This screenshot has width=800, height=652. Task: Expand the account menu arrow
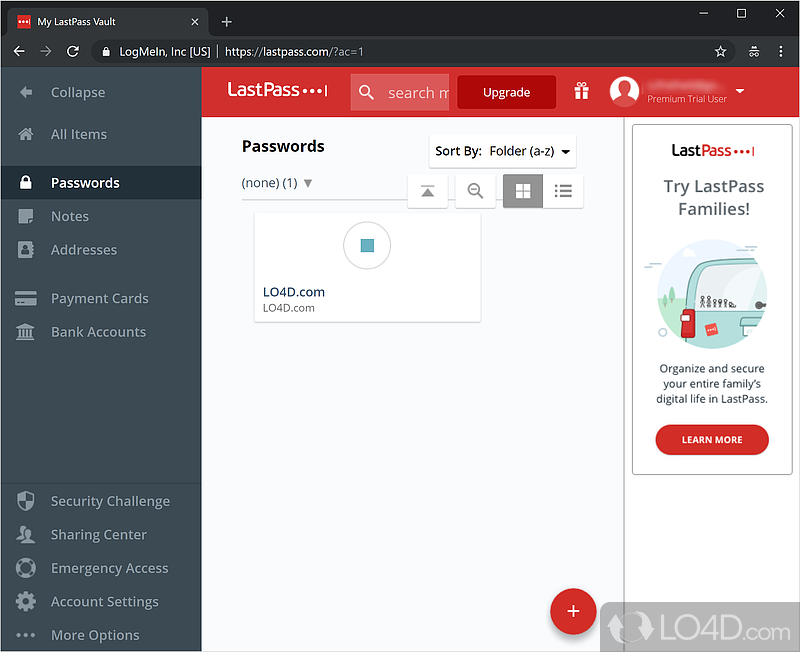(x=740, y=91)
